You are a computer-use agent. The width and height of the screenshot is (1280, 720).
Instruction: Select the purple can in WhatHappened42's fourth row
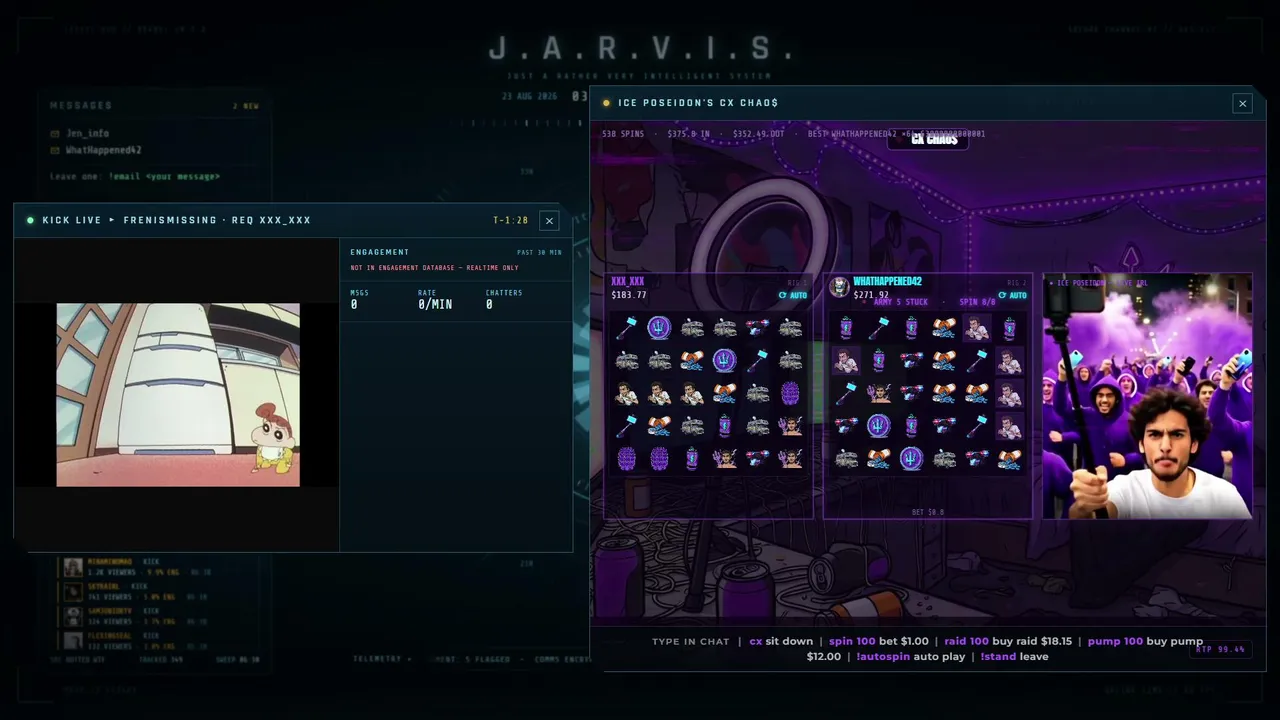[x=911, y=426]
